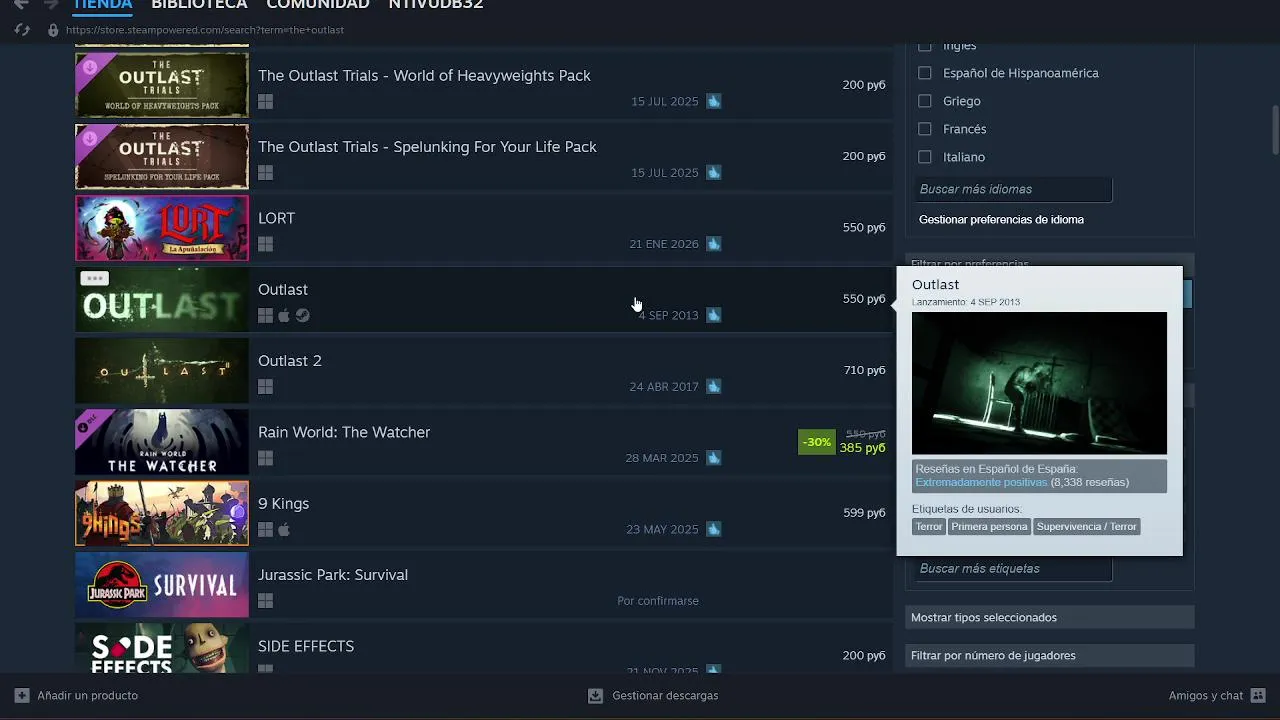Expand Filtrar por número de jugadores
The height and width of the screenshot is (720, 1280).
1050,655
